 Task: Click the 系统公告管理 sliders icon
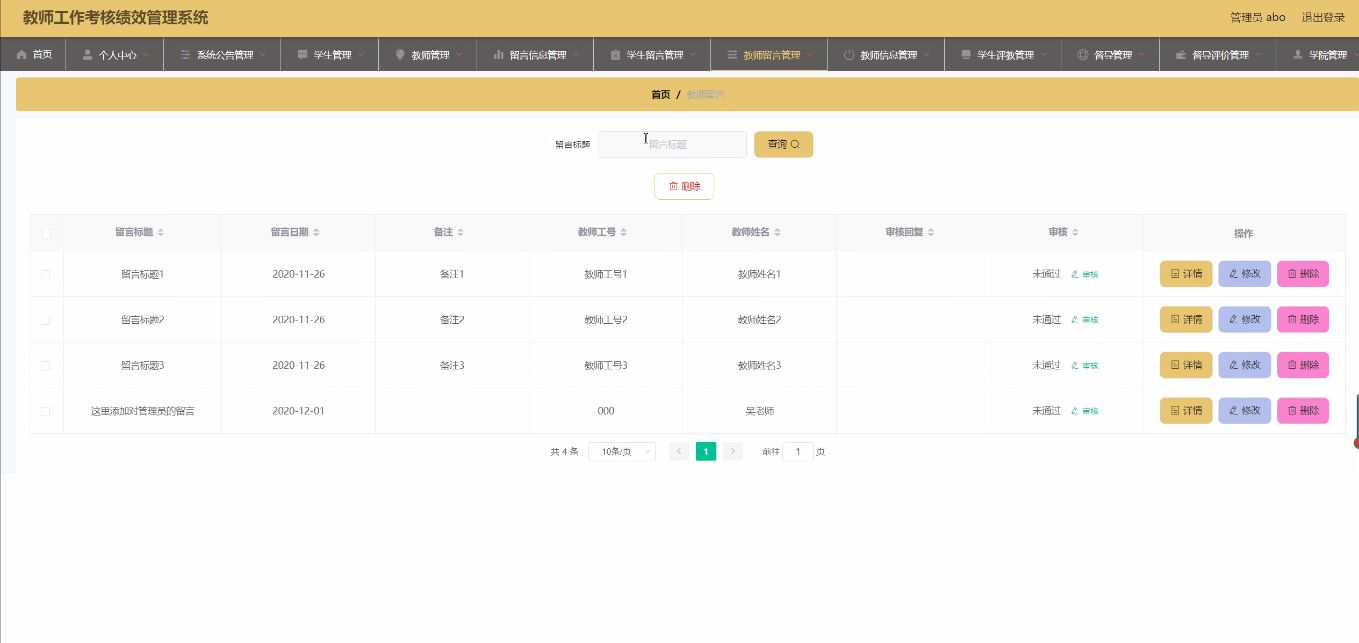(x=186, y=55)
